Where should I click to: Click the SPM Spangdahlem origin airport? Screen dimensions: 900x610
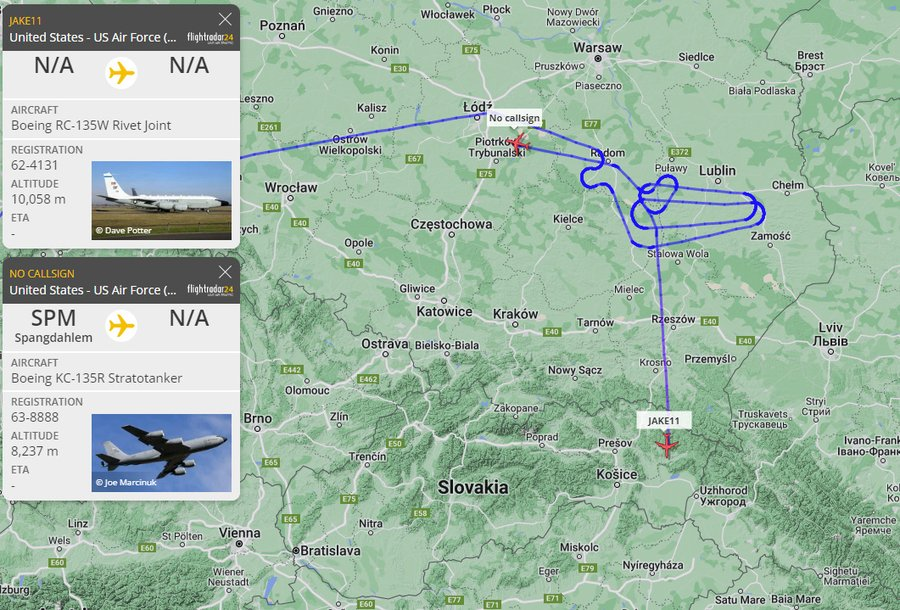click(x=53, y=325)
